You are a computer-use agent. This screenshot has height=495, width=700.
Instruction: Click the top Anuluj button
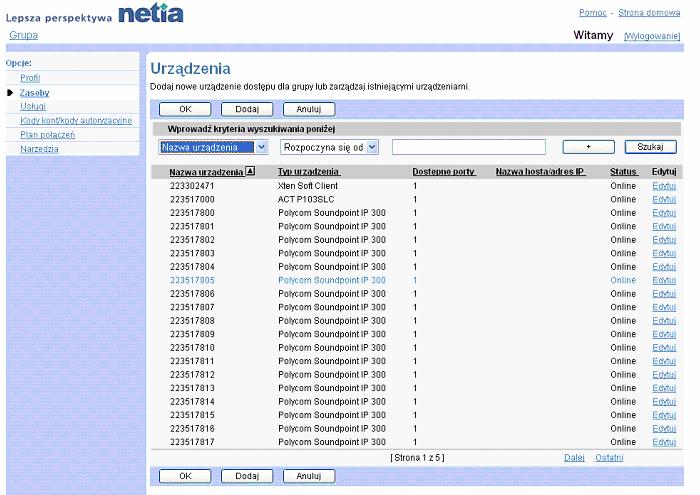(x=309, y=109)
